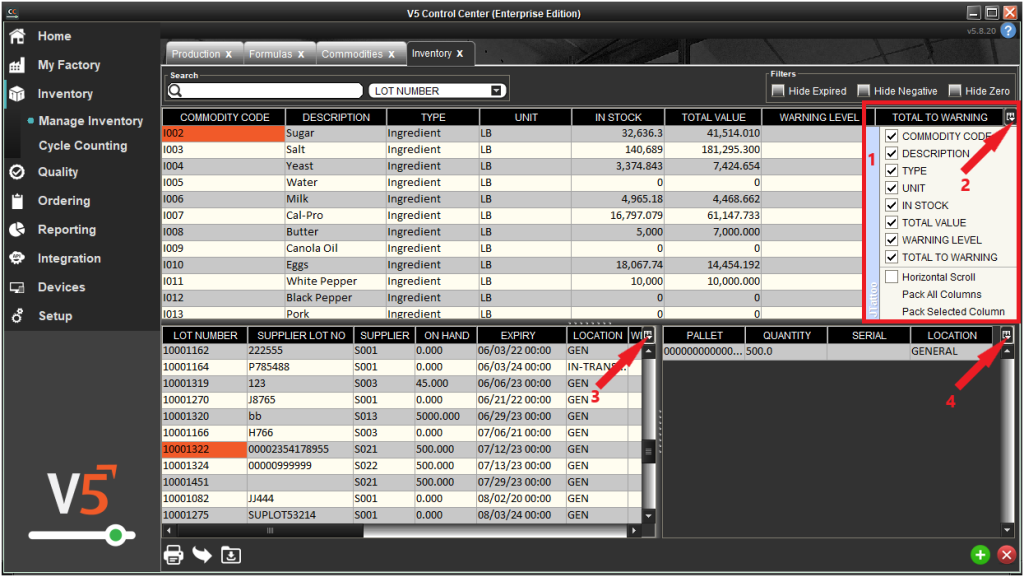Open Manage Inventory in sidebar
The image size is (1024, 577).
tap(91, 121)
